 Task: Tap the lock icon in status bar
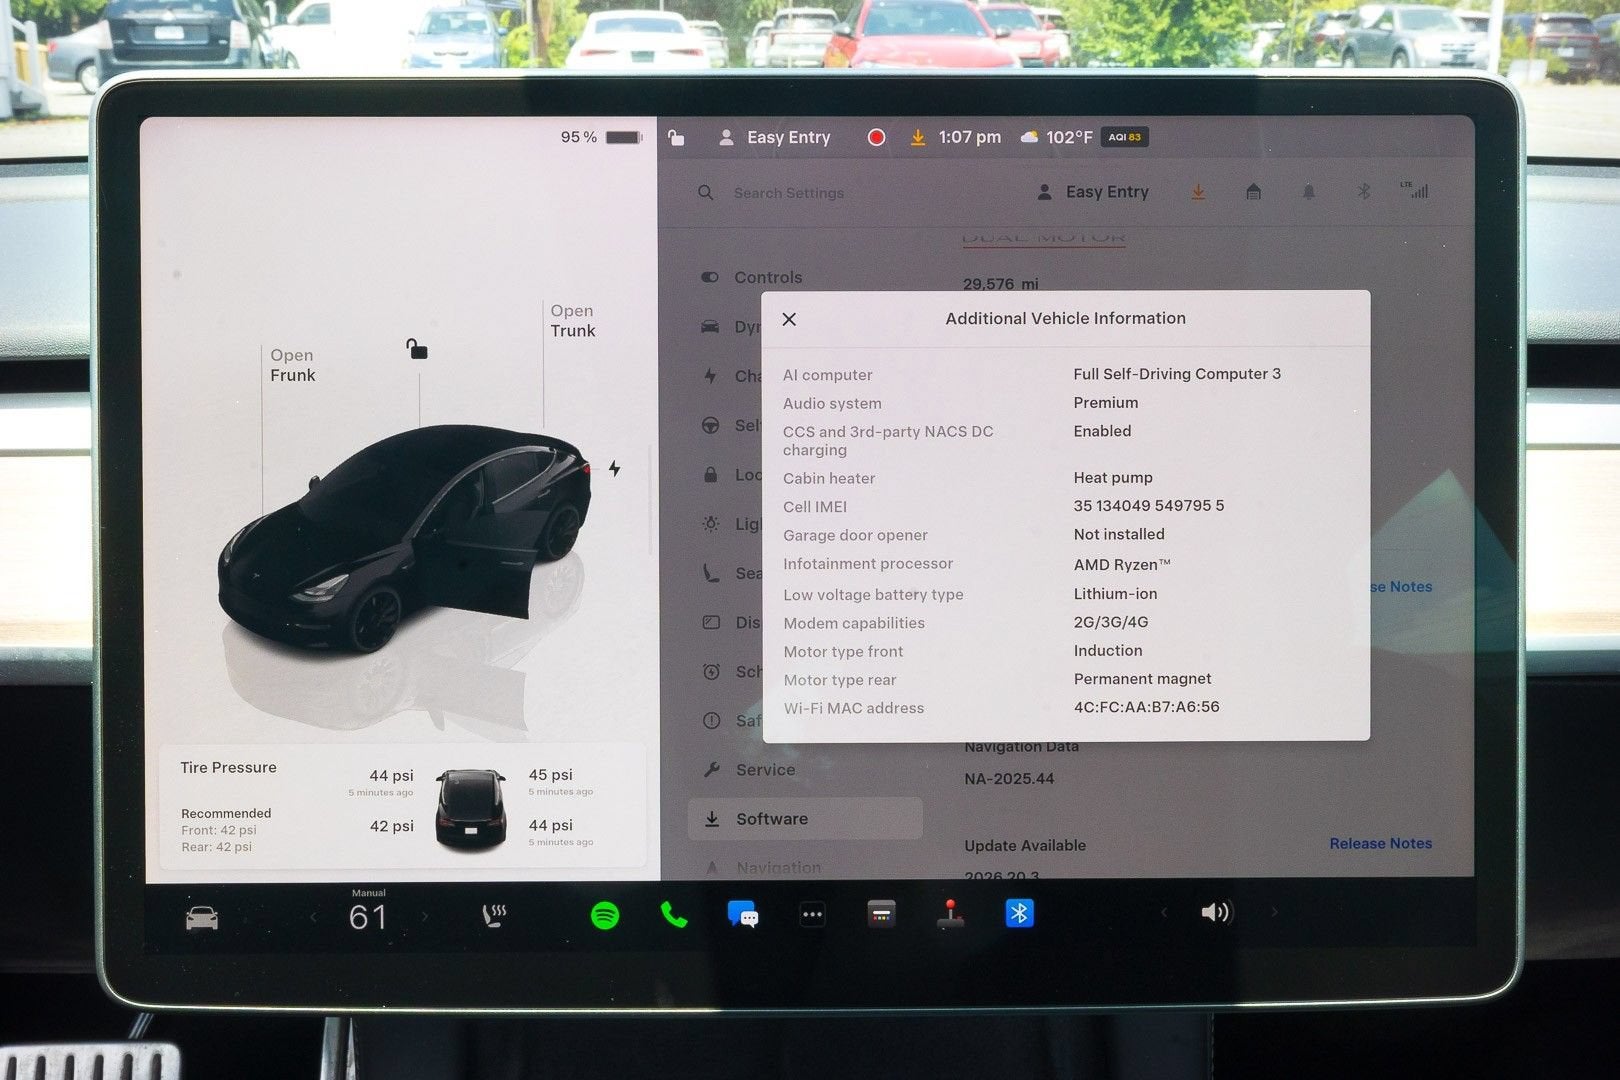click(x=677, y=138)
